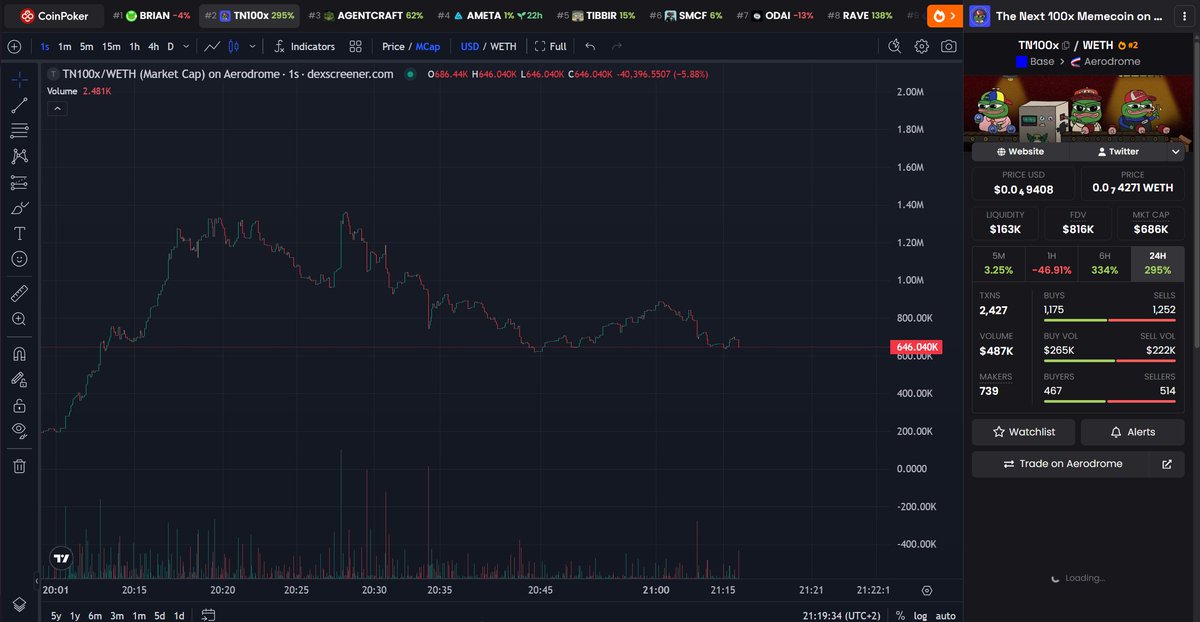Open the TradingView logo link
Viewport: 1200px width, 622px height.
(62, 558)
